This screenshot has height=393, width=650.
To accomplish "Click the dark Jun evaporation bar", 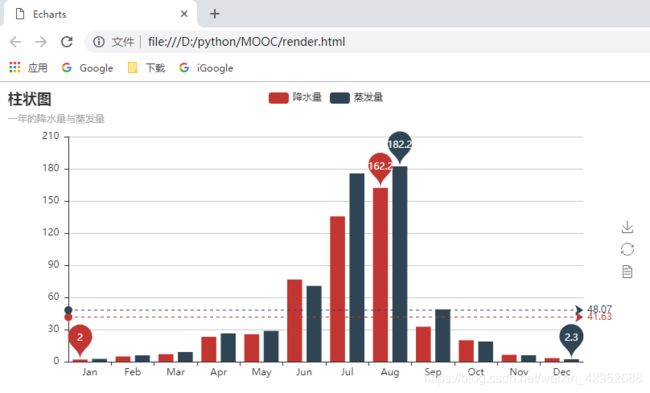I will [x=314, y=324].
